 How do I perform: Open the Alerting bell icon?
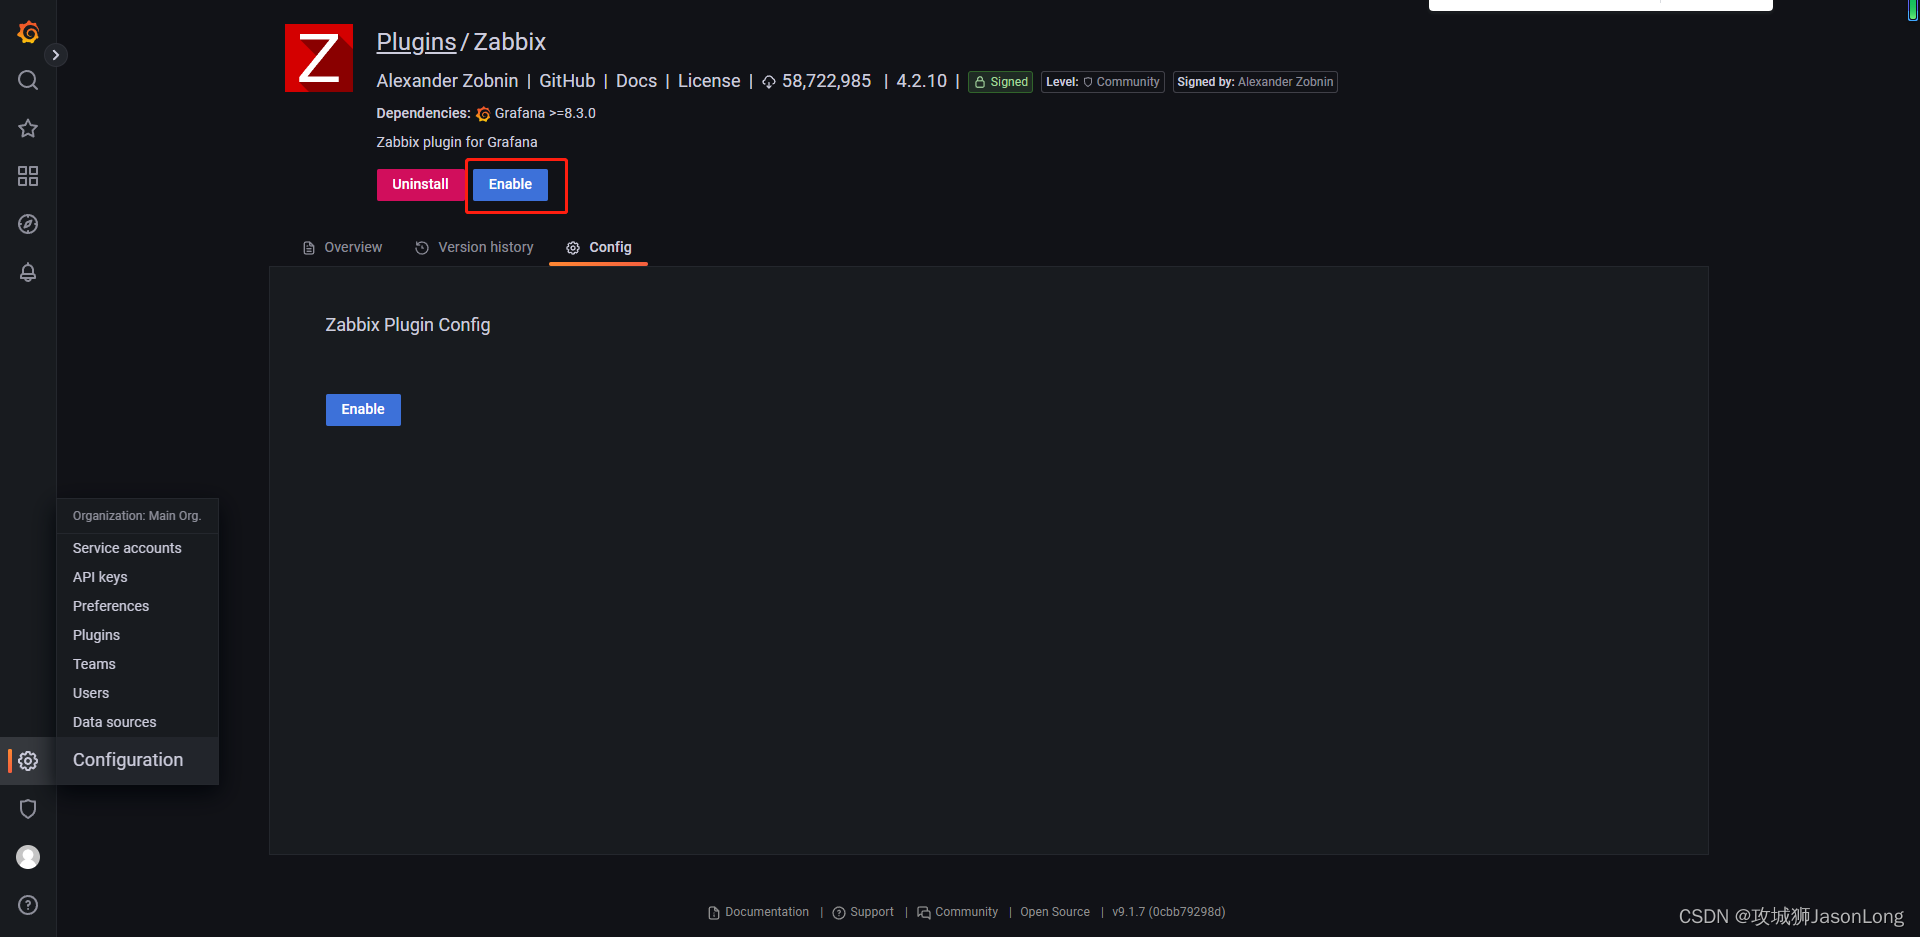[28, 272]
